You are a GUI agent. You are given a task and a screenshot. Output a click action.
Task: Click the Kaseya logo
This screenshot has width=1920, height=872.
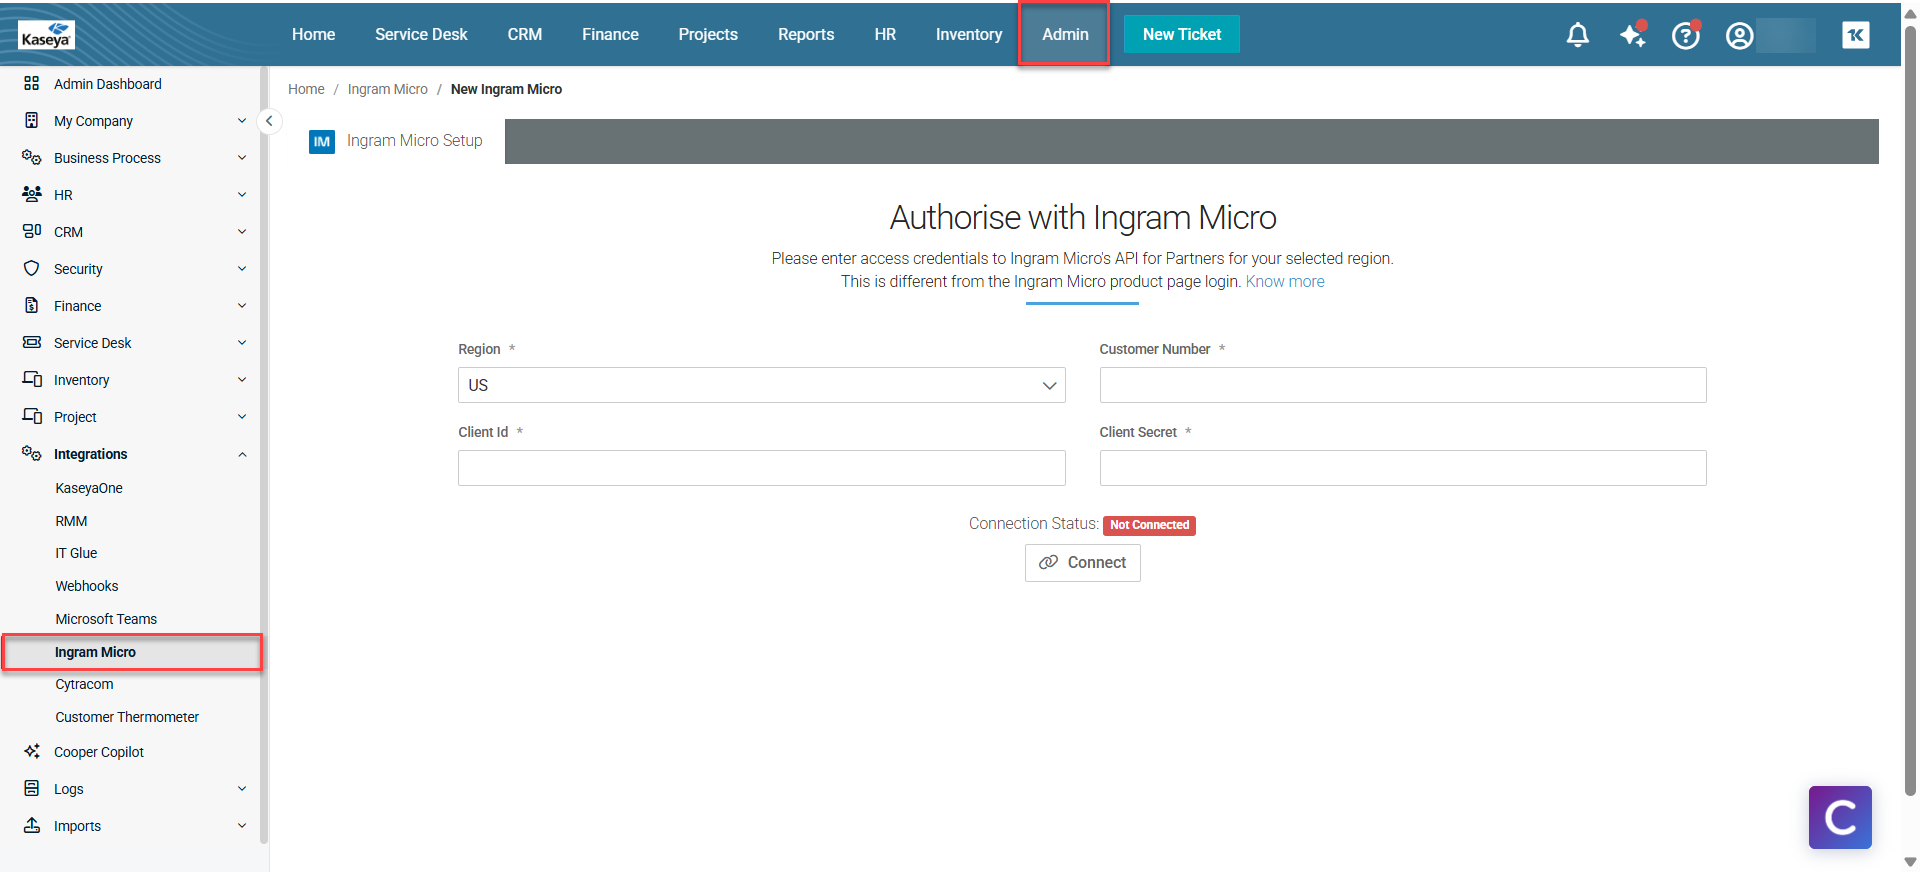coord(46,35)
